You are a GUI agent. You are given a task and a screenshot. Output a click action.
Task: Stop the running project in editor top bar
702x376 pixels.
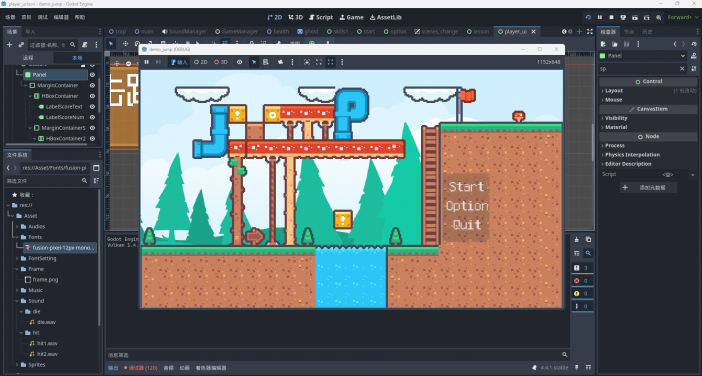(x=612, y=17)
